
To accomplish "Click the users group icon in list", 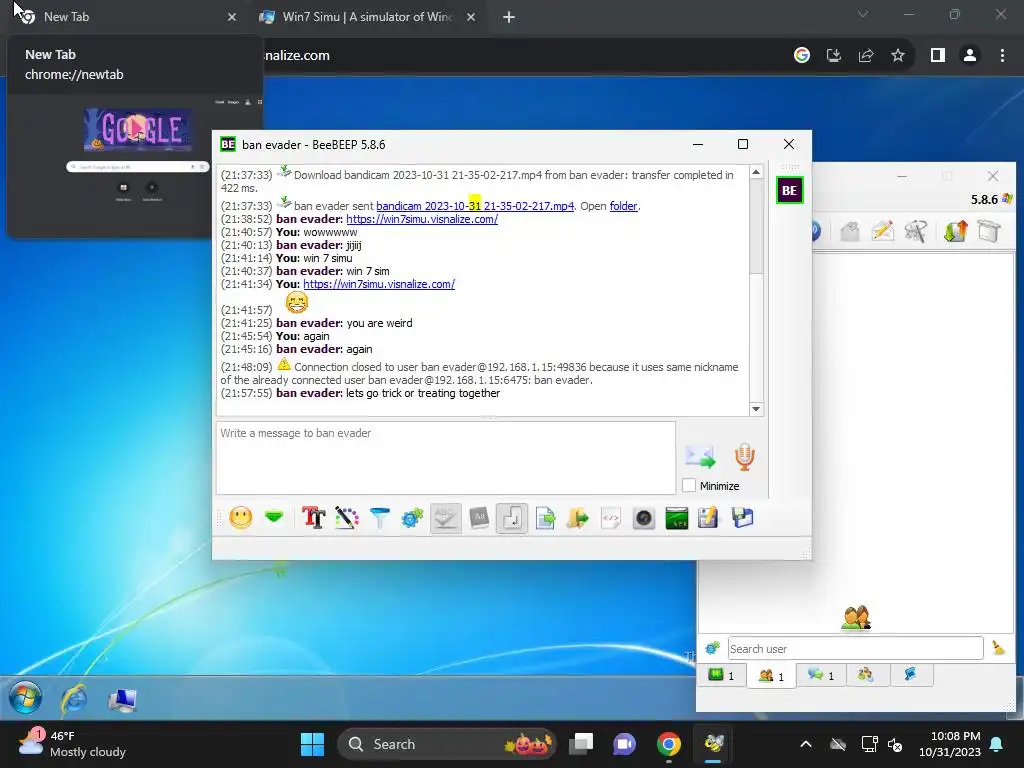I will pyautogui.click(x=856, y=617).
